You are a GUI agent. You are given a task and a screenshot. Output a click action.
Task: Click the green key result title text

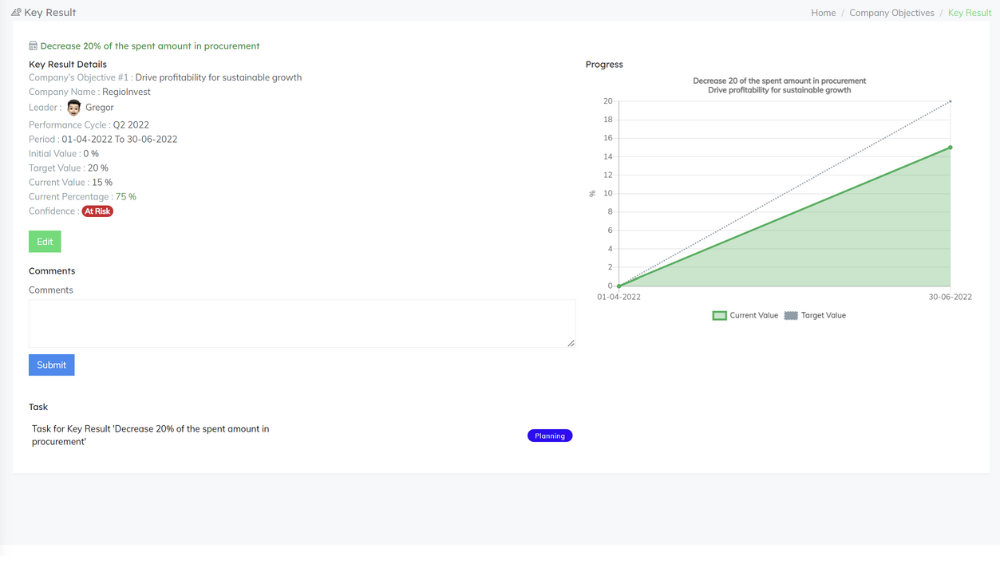(150, 46)
